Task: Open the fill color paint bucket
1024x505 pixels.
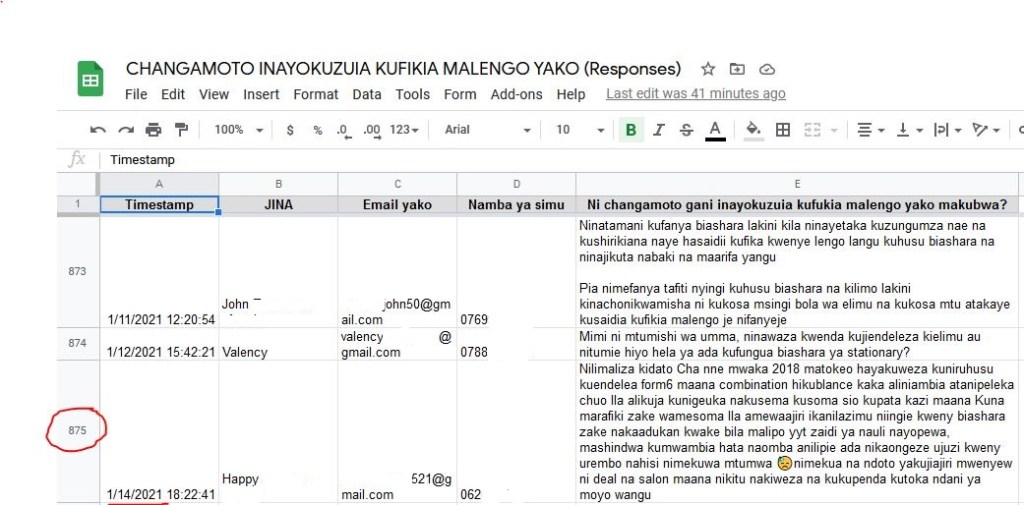Action: (x=753, y=130)
